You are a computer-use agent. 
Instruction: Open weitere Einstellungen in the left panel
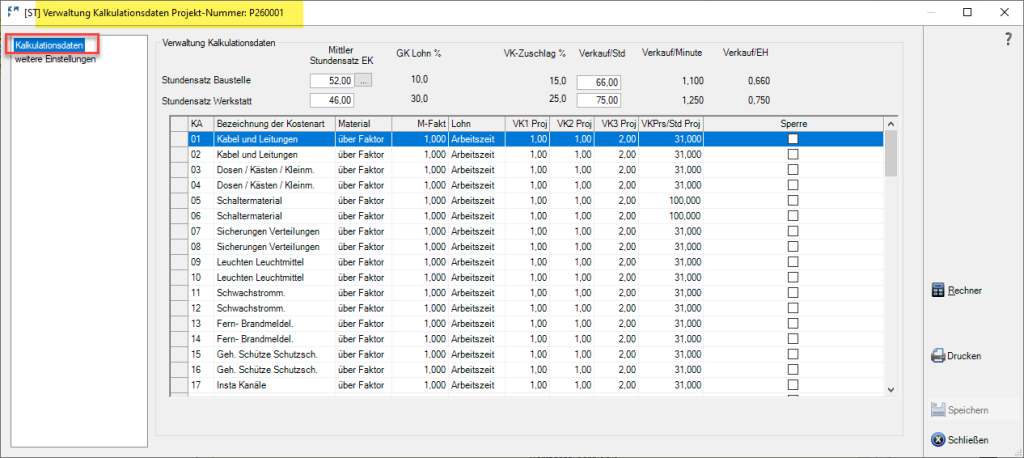pyautogui.click(x=55, y=59)
